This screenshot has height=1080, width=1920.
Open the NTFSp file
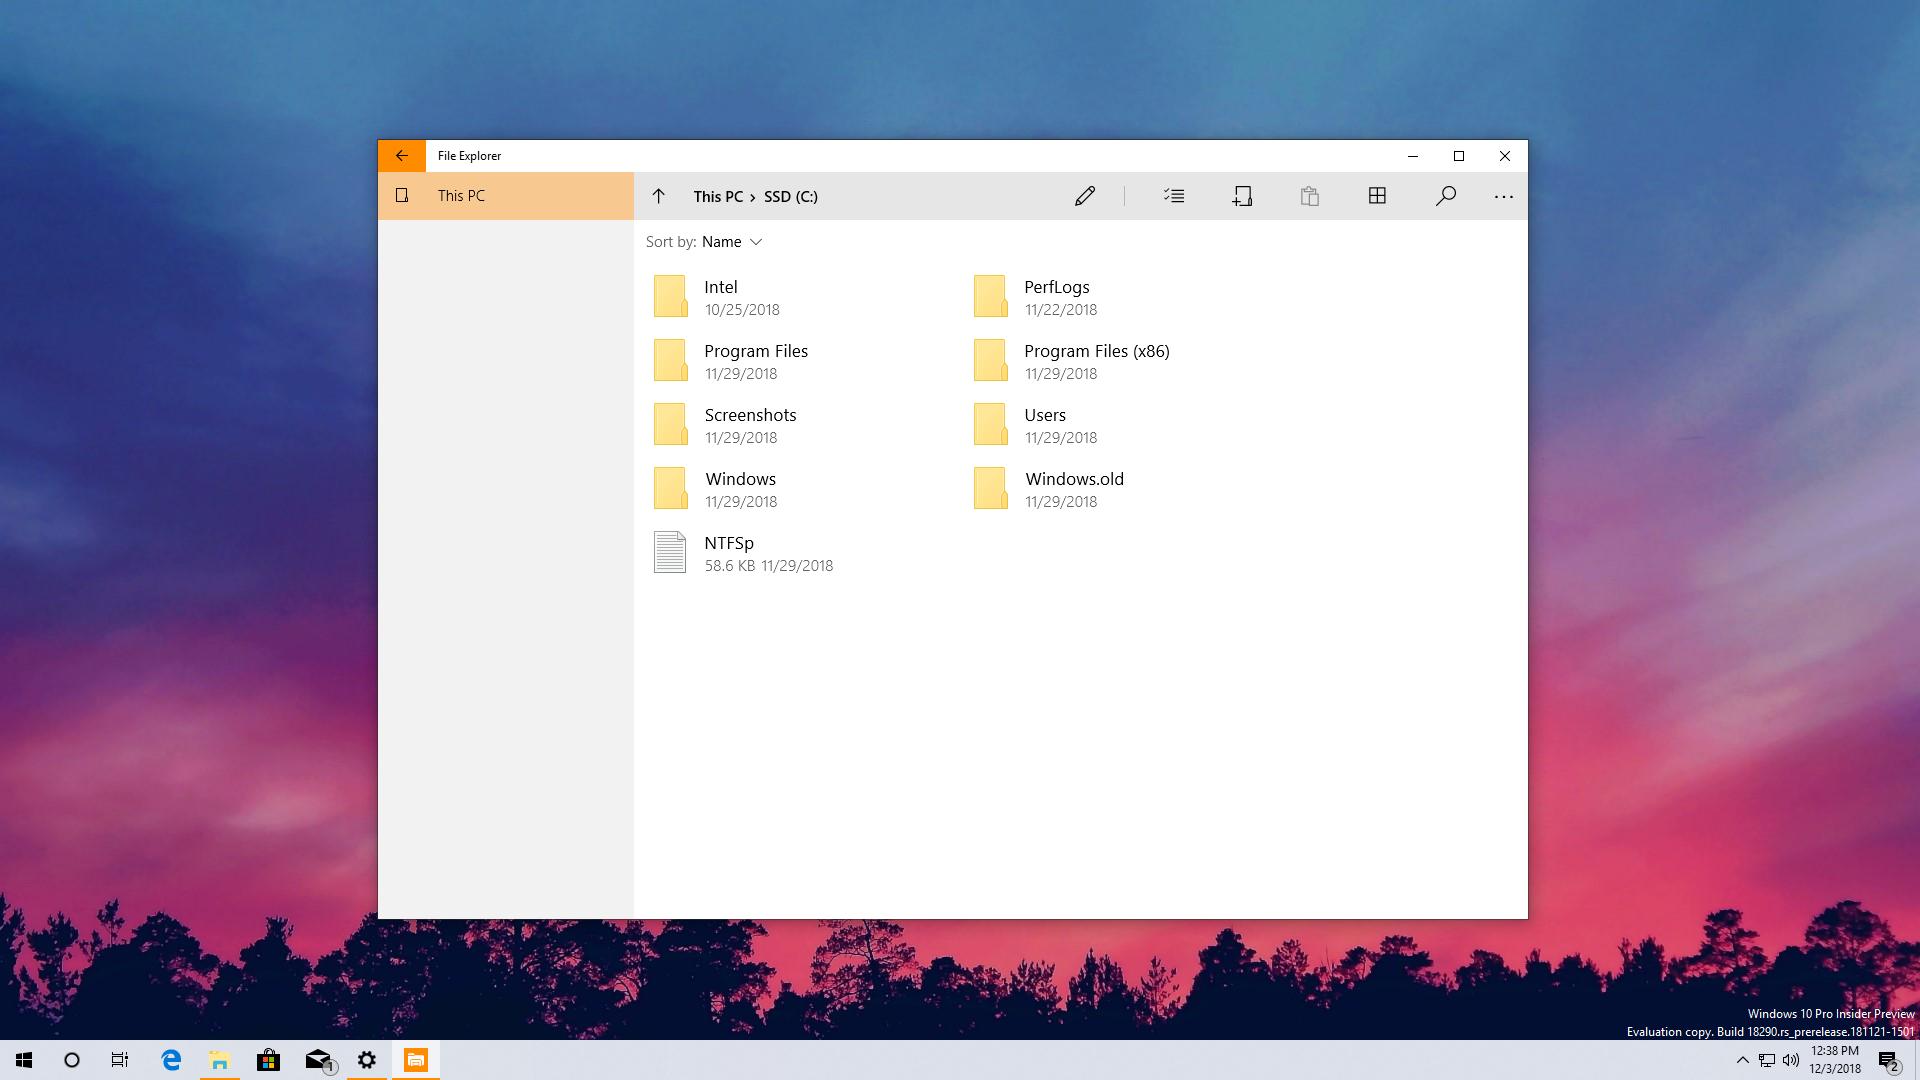(x=730, y=543)
